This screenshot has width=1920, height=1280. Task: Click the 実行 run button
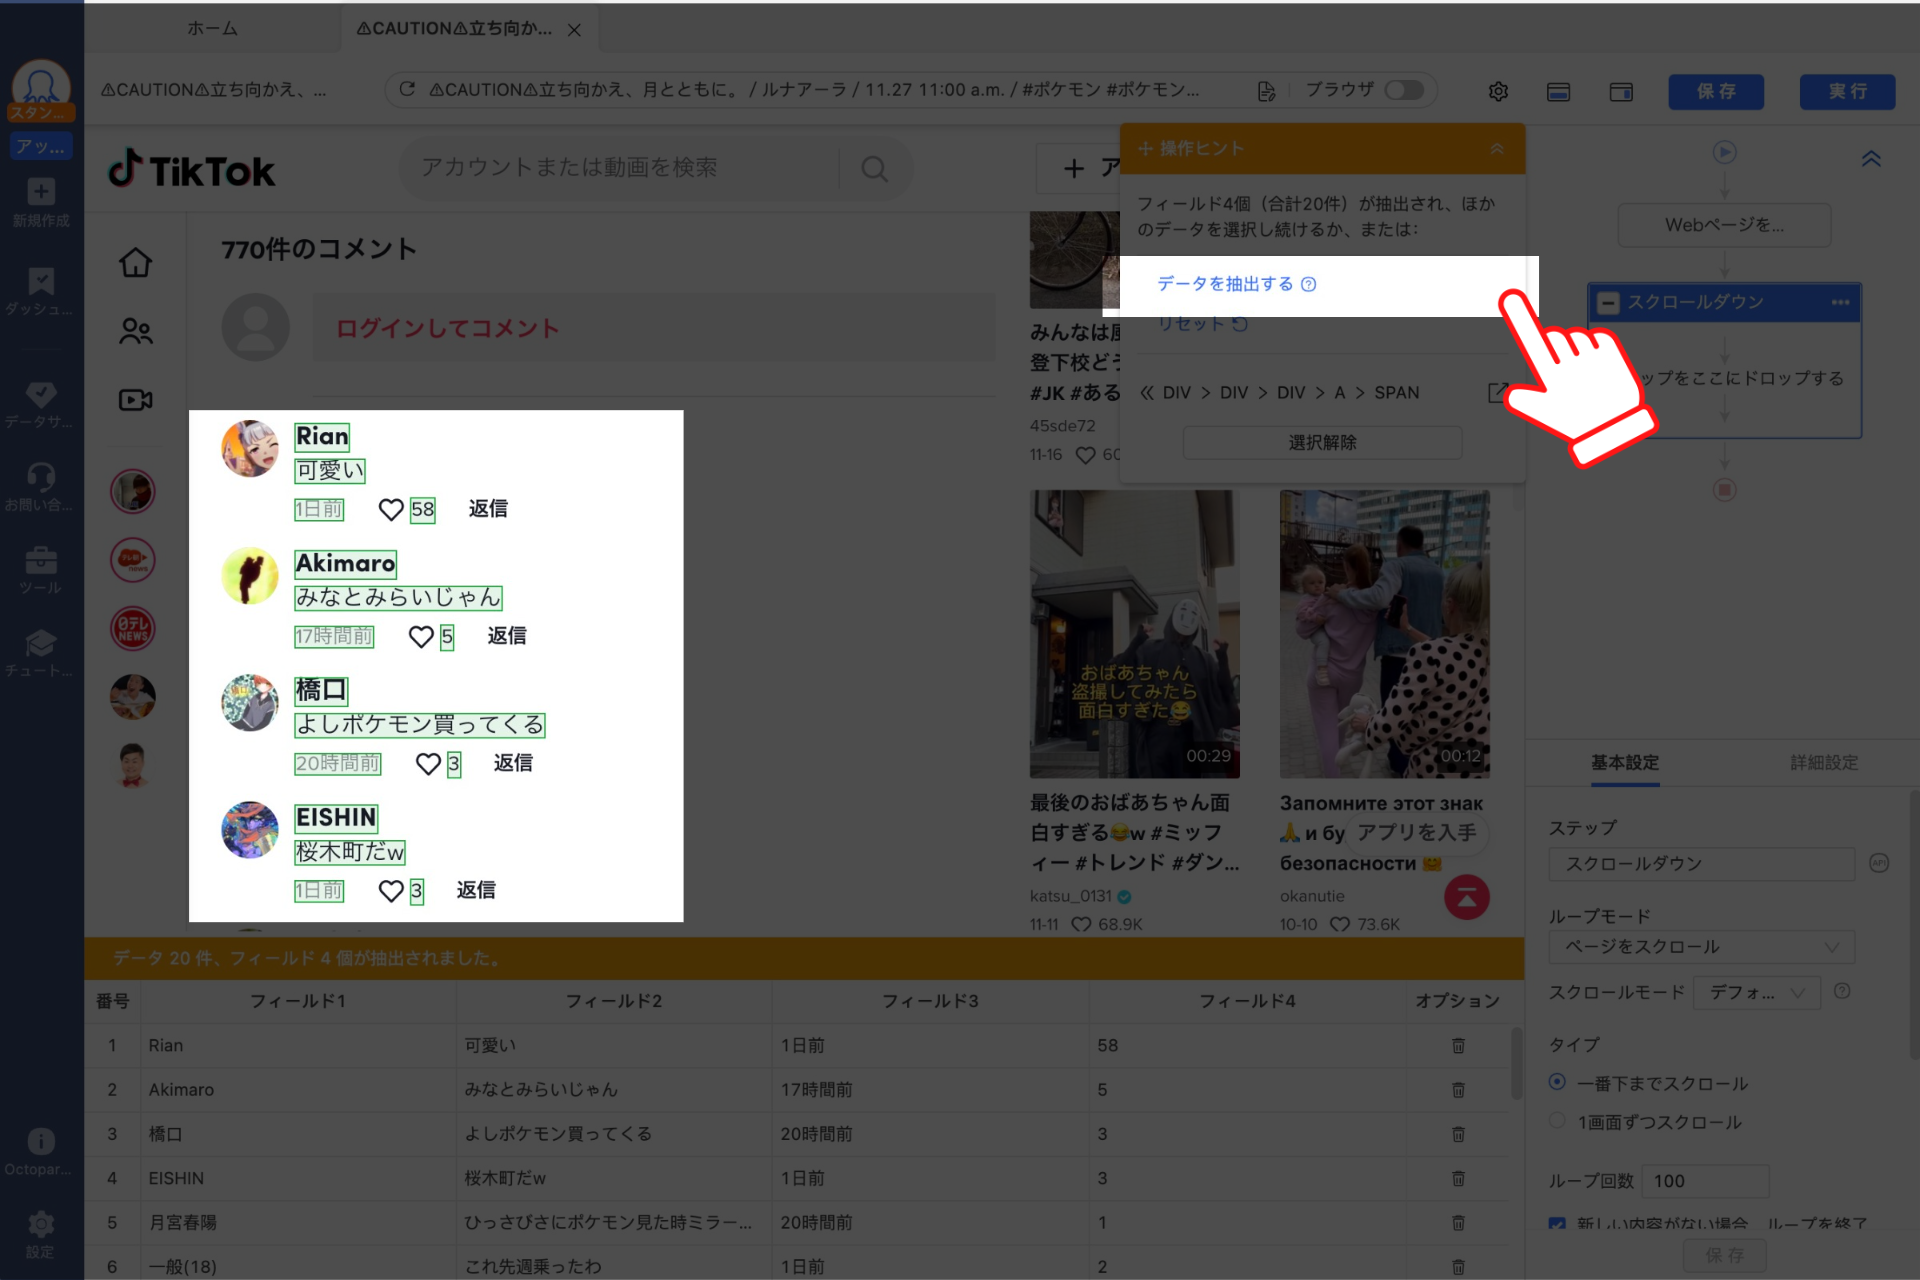click(x=1847, y=91)
